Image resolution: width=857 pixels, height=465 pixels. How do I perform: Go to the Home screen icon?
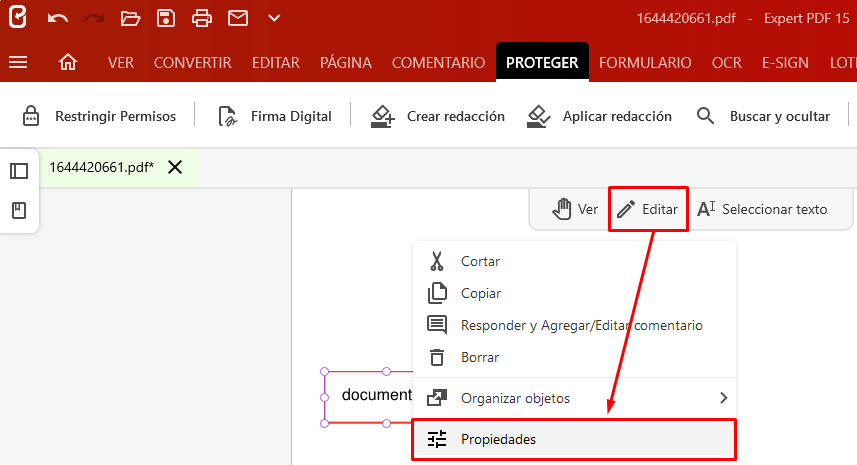[68, 62]
